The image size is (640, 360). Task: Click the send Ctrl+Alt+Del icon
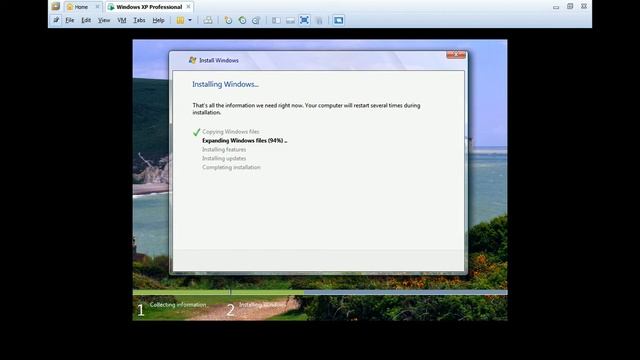click(208, 20)
